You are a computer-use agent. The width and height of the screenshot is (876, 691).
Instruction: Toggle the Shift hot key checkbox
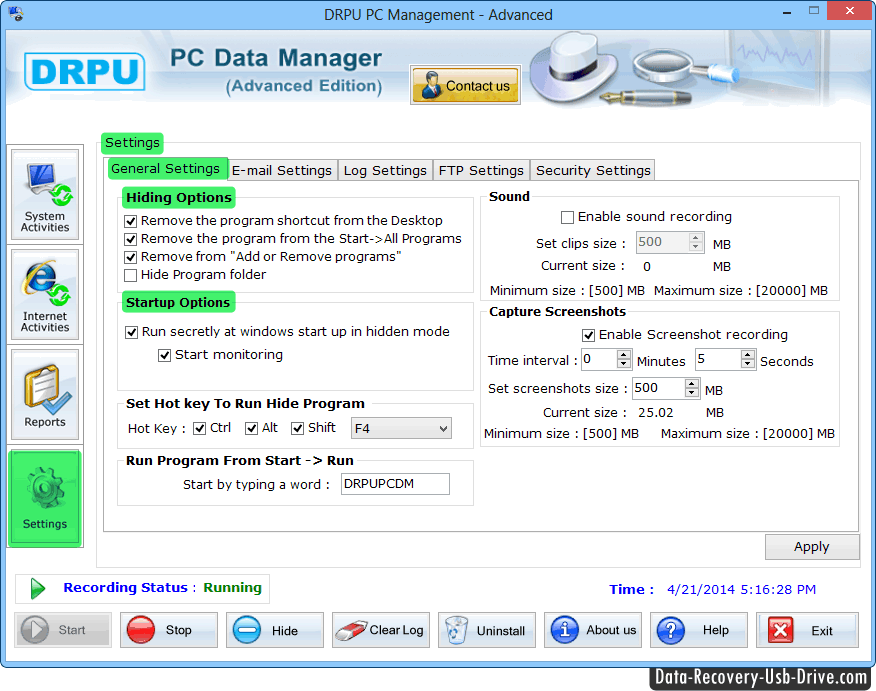pyautogui.click(x=297, y=428)
